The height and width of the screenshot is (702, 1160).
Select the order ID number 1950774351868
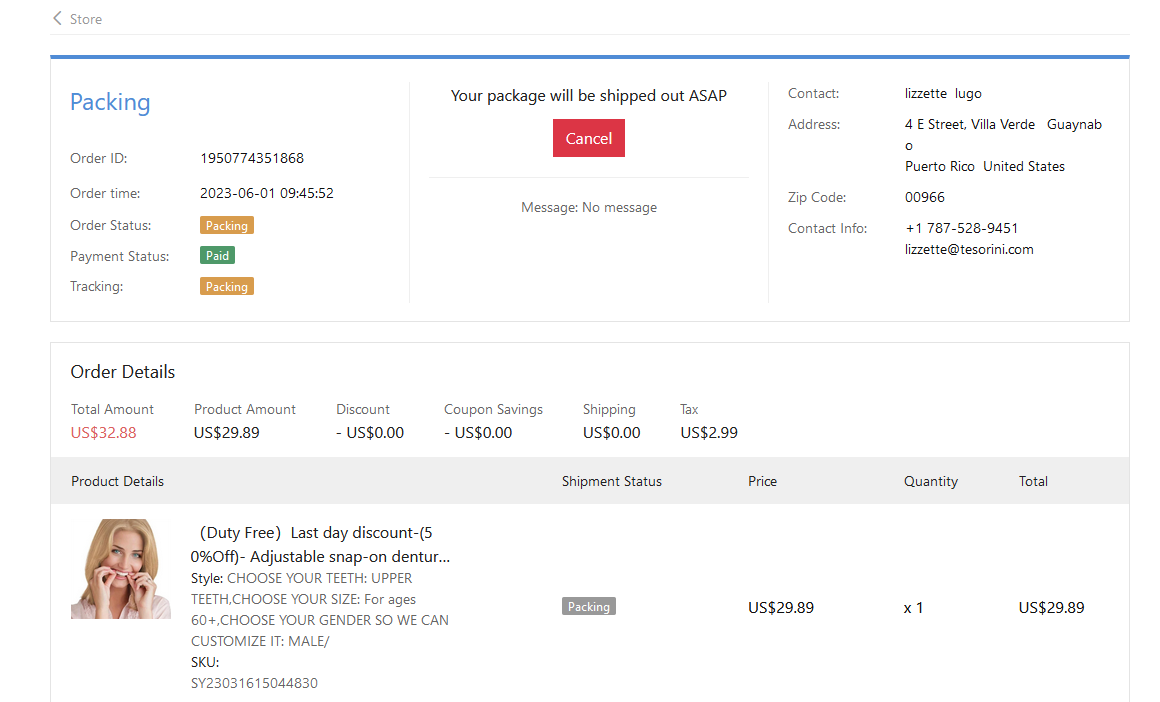(x=252, y=158)
